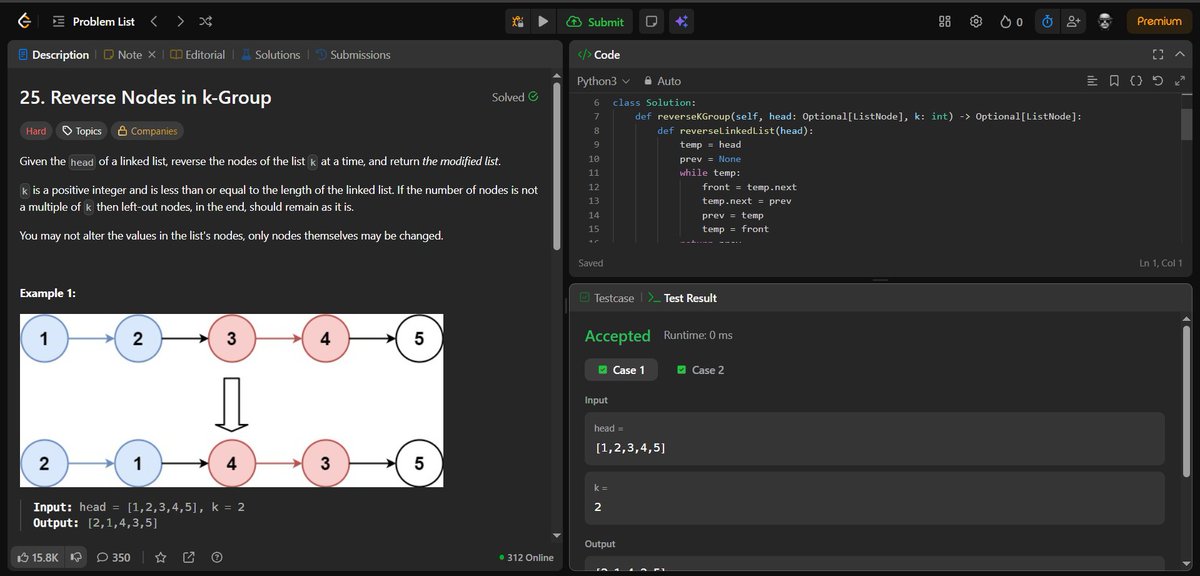The width and height of the screenshot is (1200, 576).
Task: Add the problem to favorites star
Action: 161,557
